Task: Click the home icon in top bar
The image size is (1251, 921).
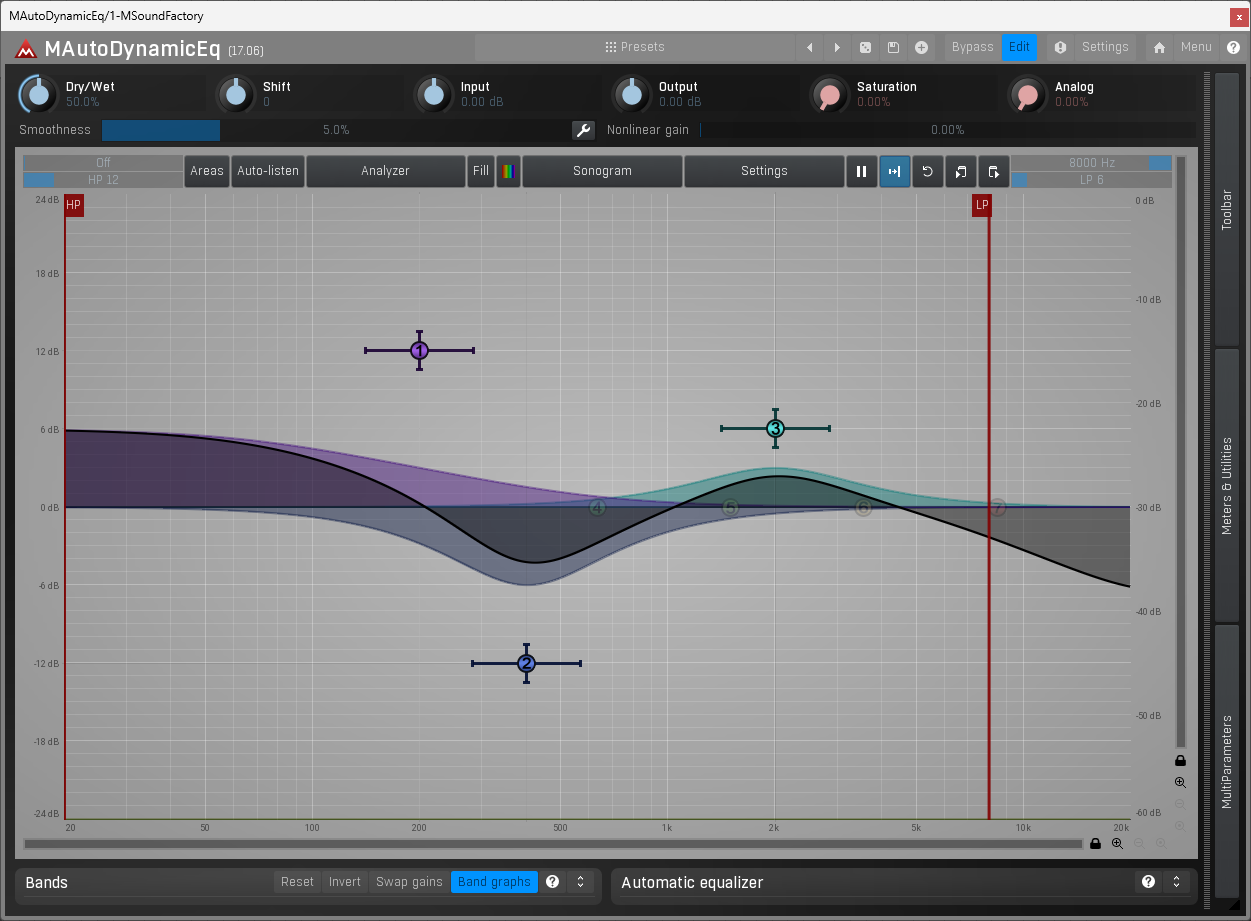Action: (1159, 47)
